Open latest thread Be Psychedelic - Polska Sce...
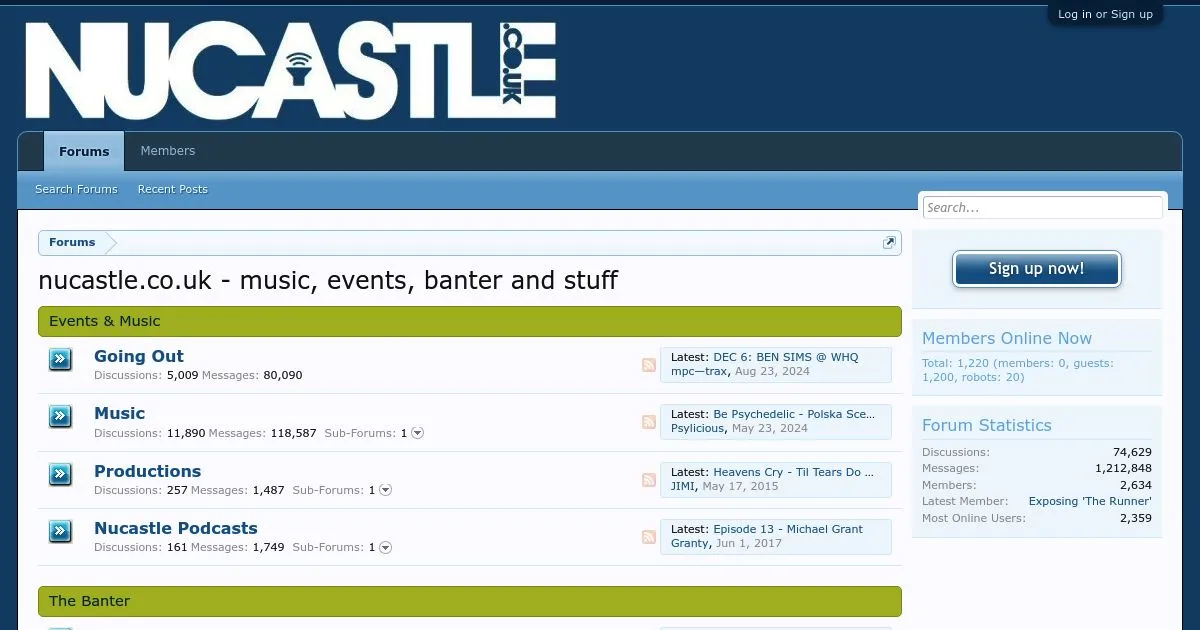Screen dimensions: 1200x630 pos(794,414)
